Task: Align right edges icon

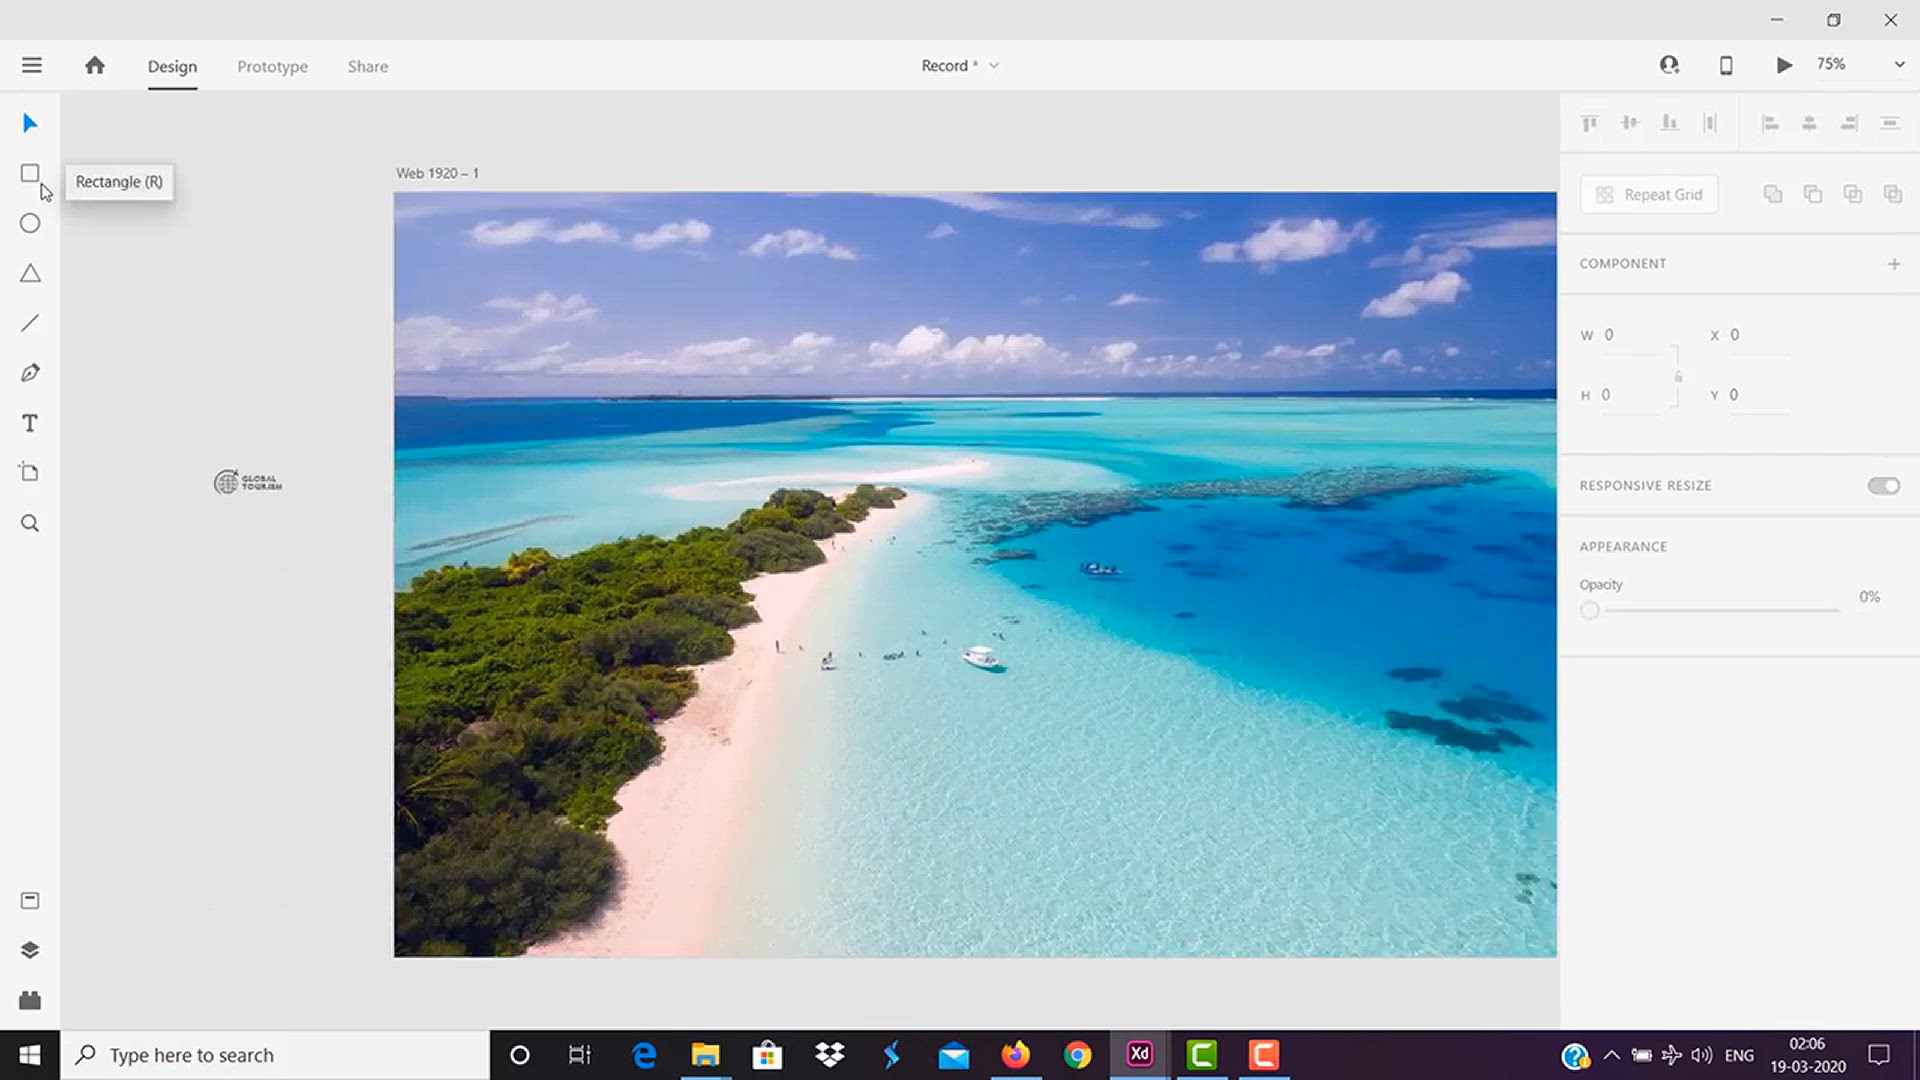Action: (1850, 123)
